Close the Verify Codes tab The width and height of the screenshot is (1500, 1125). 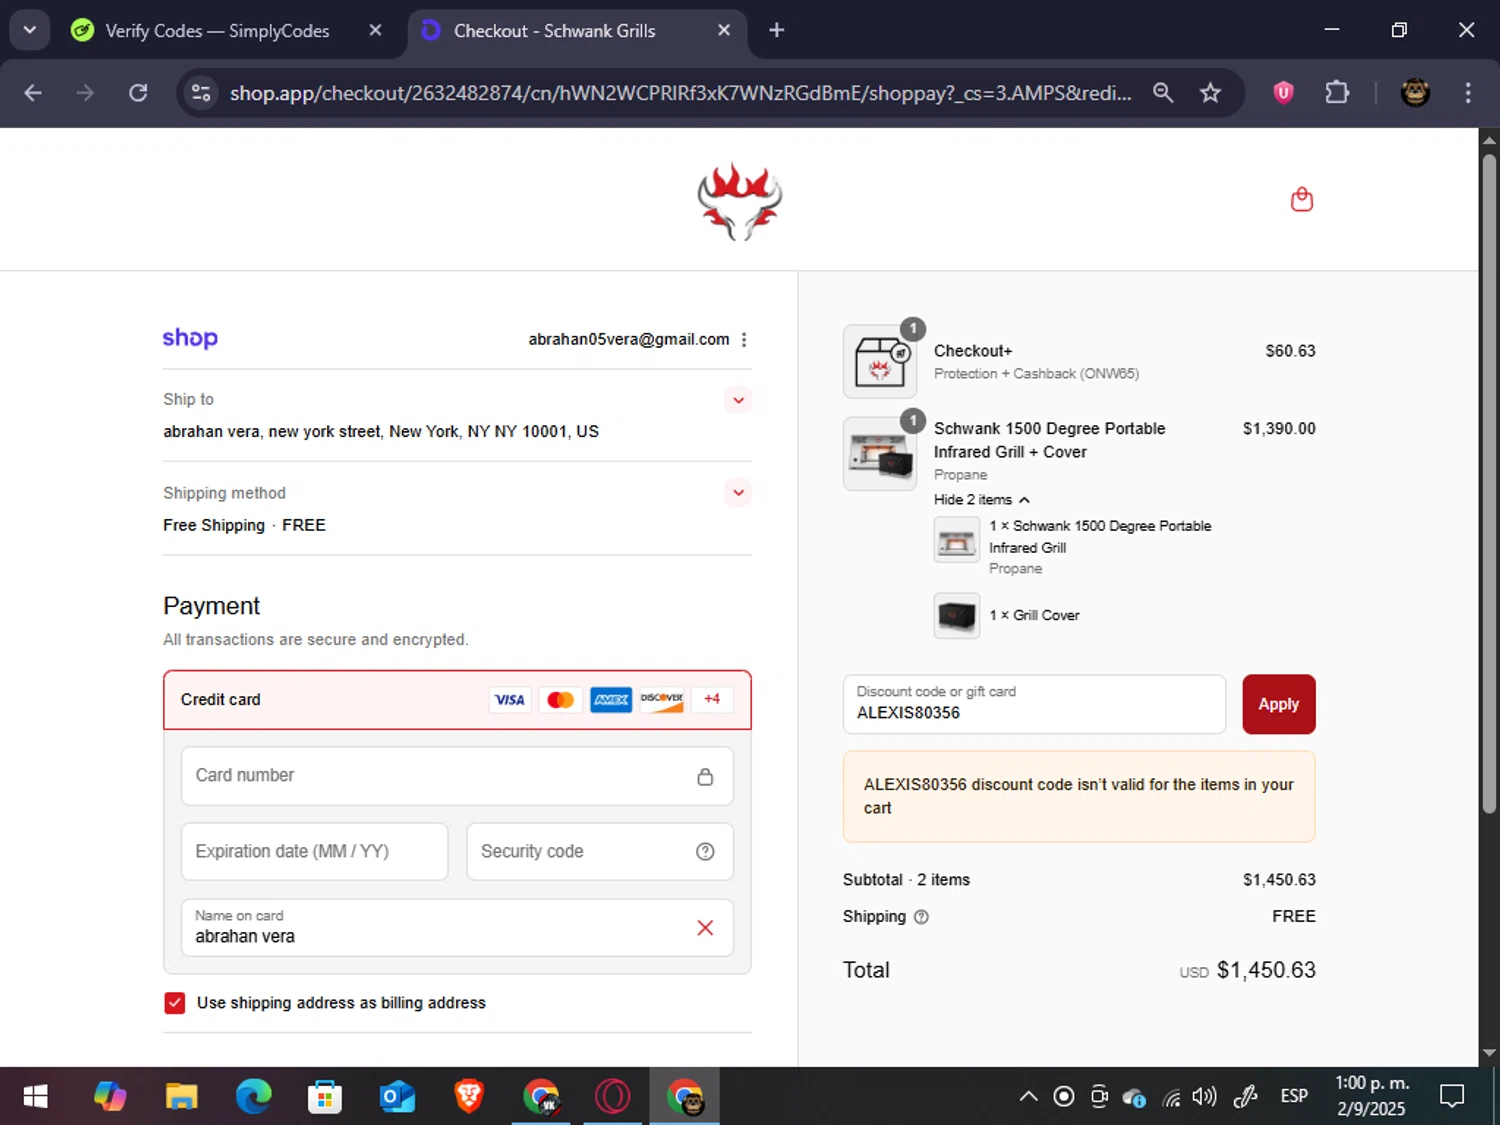[375, 31]
